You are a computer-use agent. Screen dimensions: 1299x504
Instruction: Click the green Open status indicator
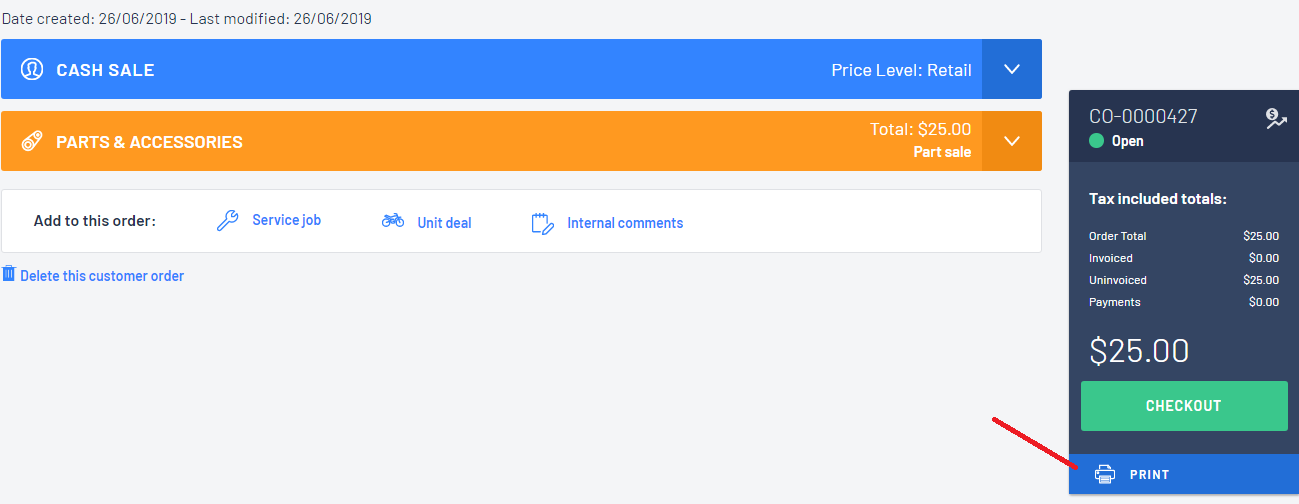click(1096, 141)
